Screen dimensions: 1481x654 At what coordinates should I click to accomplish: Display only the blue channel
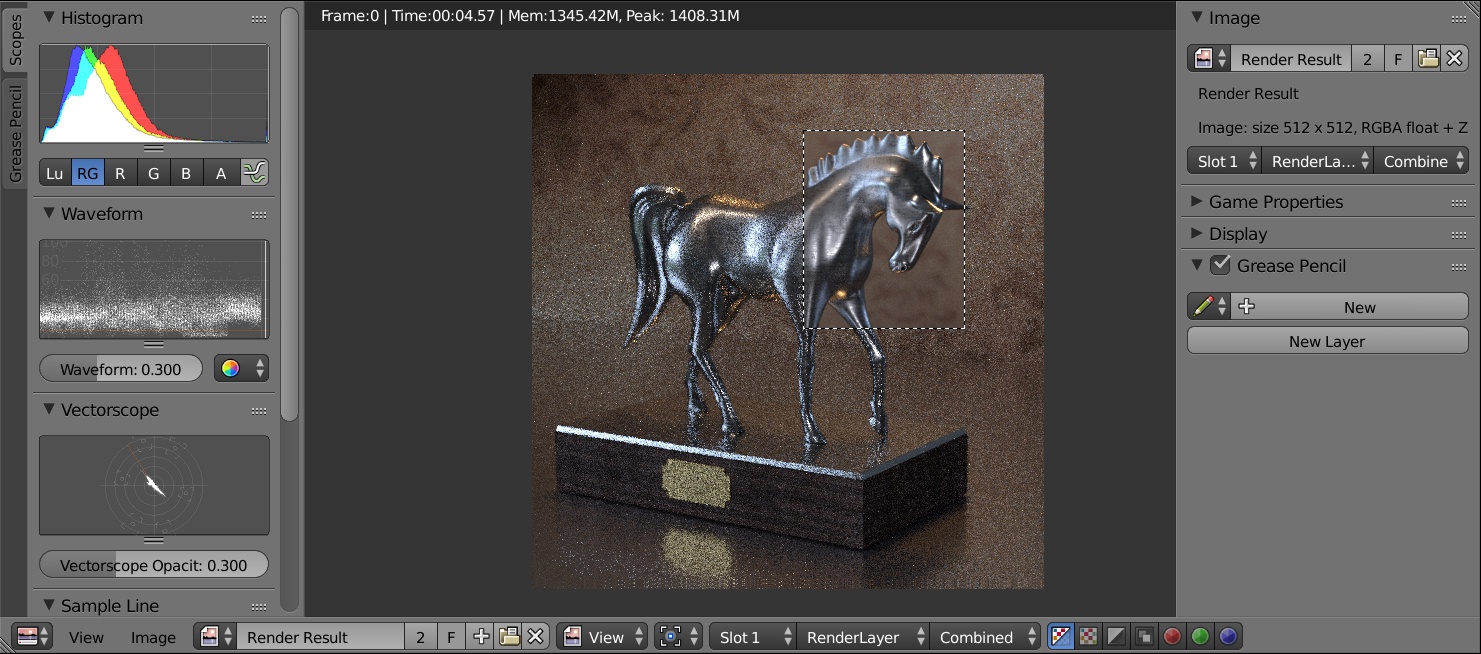pyautogui.click(x=1228, y=637)
